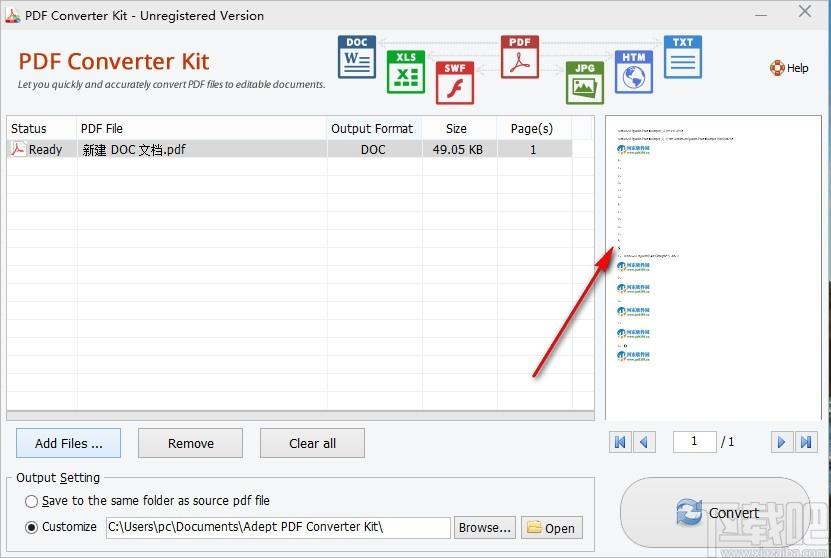
Task: Click the red PDF format icon
Action: click(519, 57)
